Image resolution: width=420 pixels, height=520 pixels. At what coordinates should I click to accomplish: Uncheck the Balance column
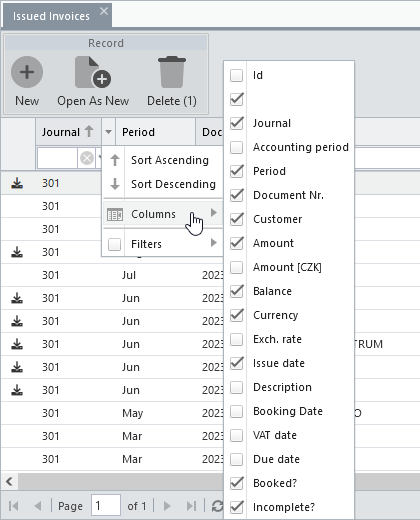click(236, 291)
